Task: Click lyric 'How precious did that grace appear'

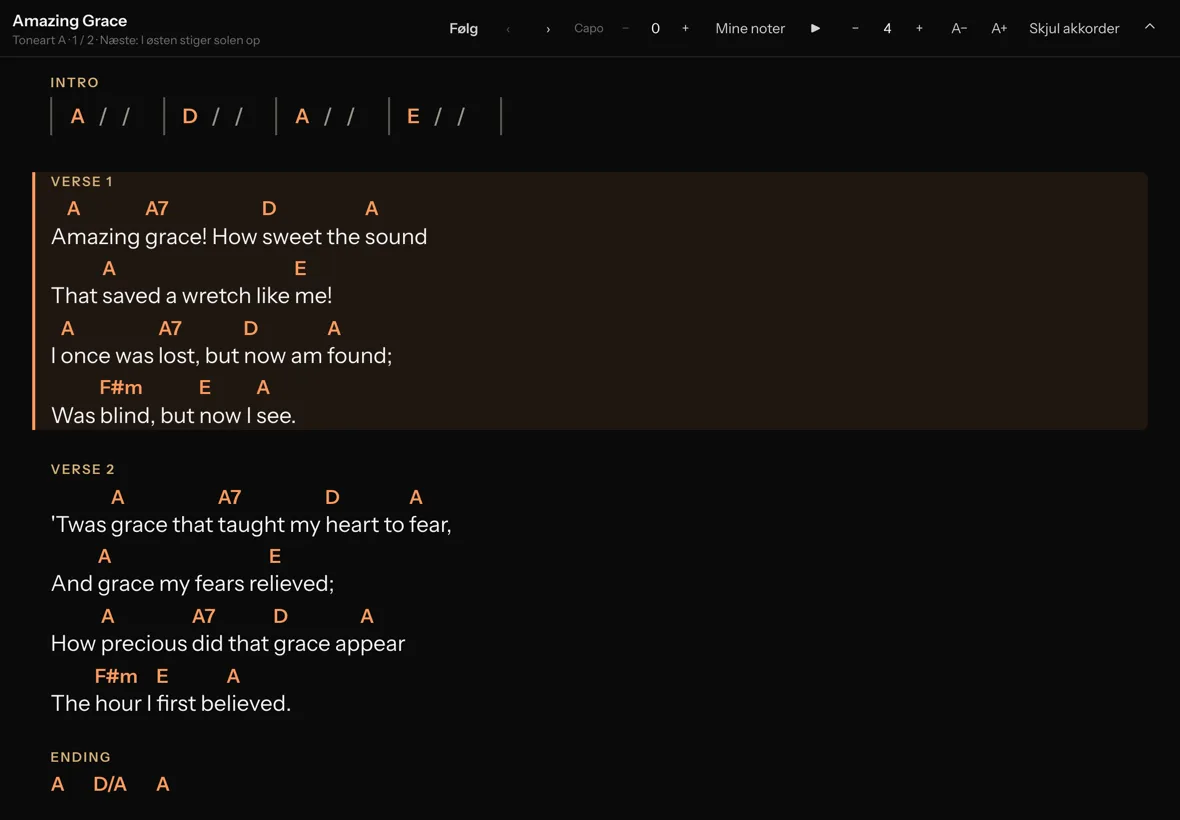Action: coord(228,644)
